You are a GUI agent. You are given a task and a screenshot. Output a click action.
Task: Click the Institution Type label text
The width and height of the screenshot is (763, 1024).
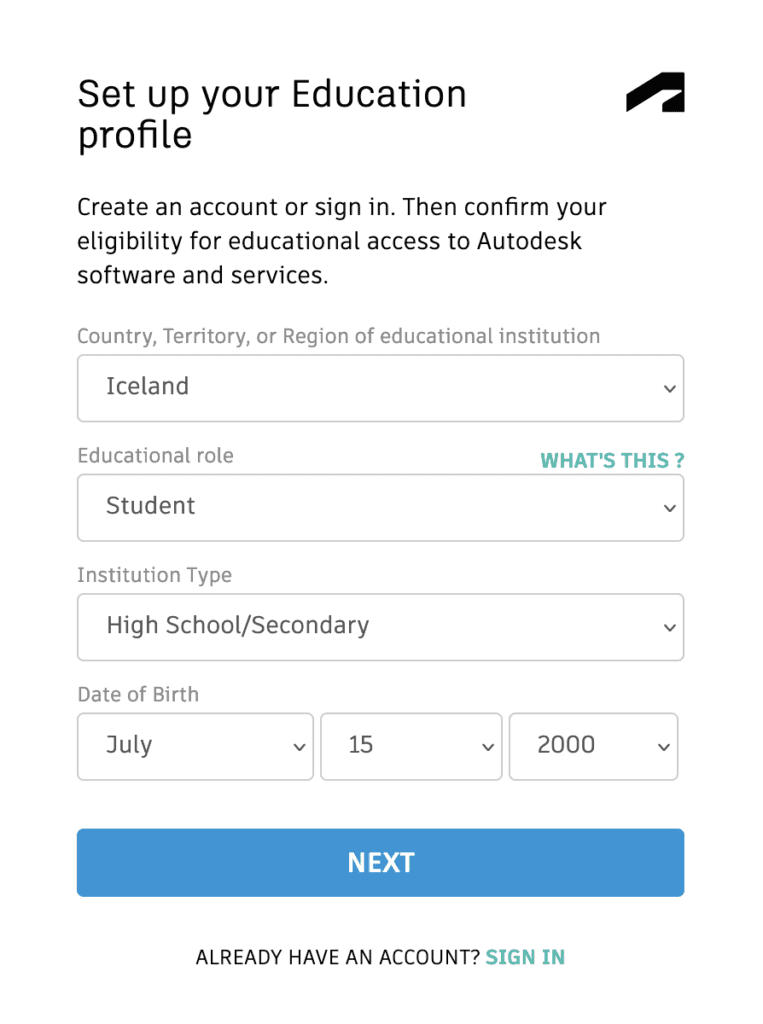click(x=154, y=575)
